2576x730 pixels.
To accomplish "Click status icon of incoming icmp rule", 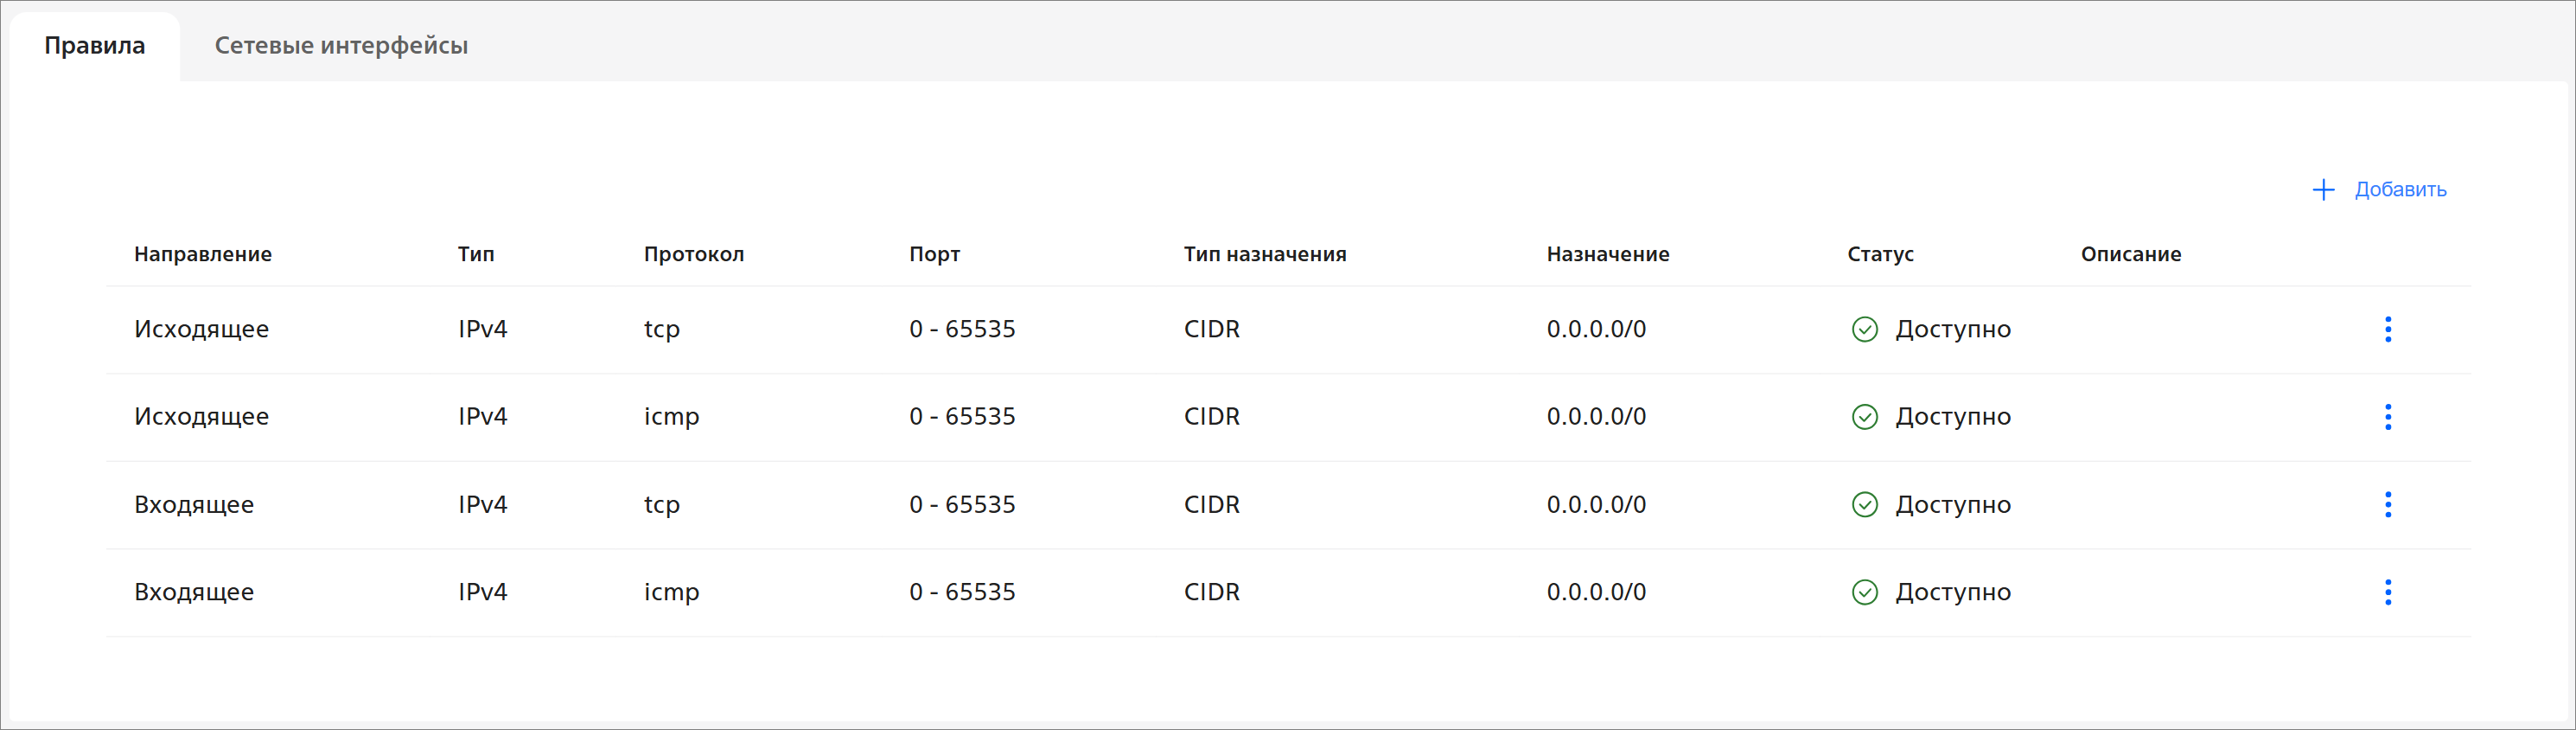I will click(x=1864, y=592).
